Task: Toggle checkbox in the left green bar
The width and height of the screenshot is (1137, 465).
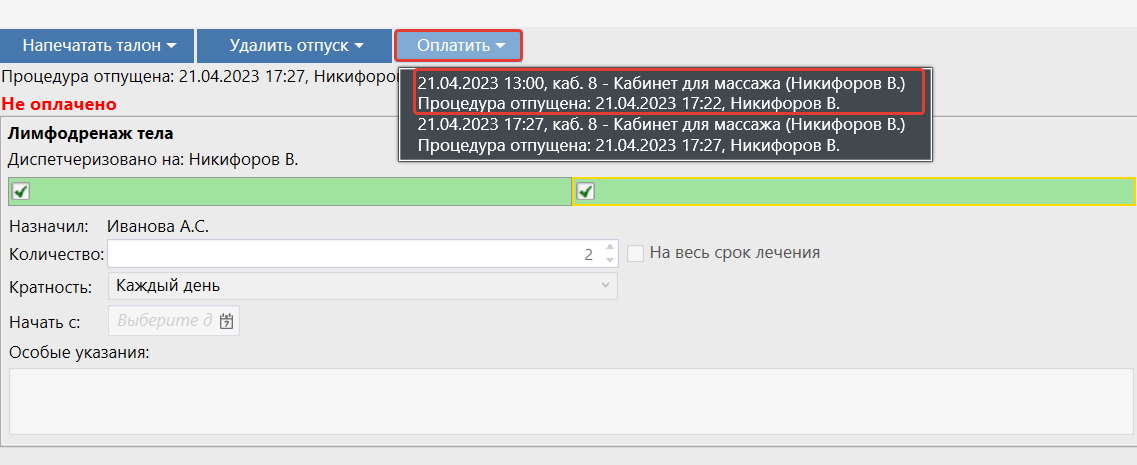Action: [x=21, y=191]
